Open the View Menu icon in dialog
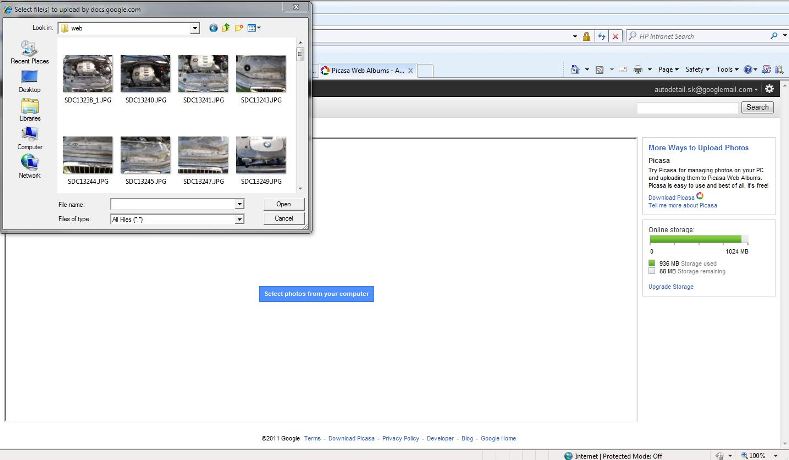This screenshot has height=460, width=789. click(252, 28)
